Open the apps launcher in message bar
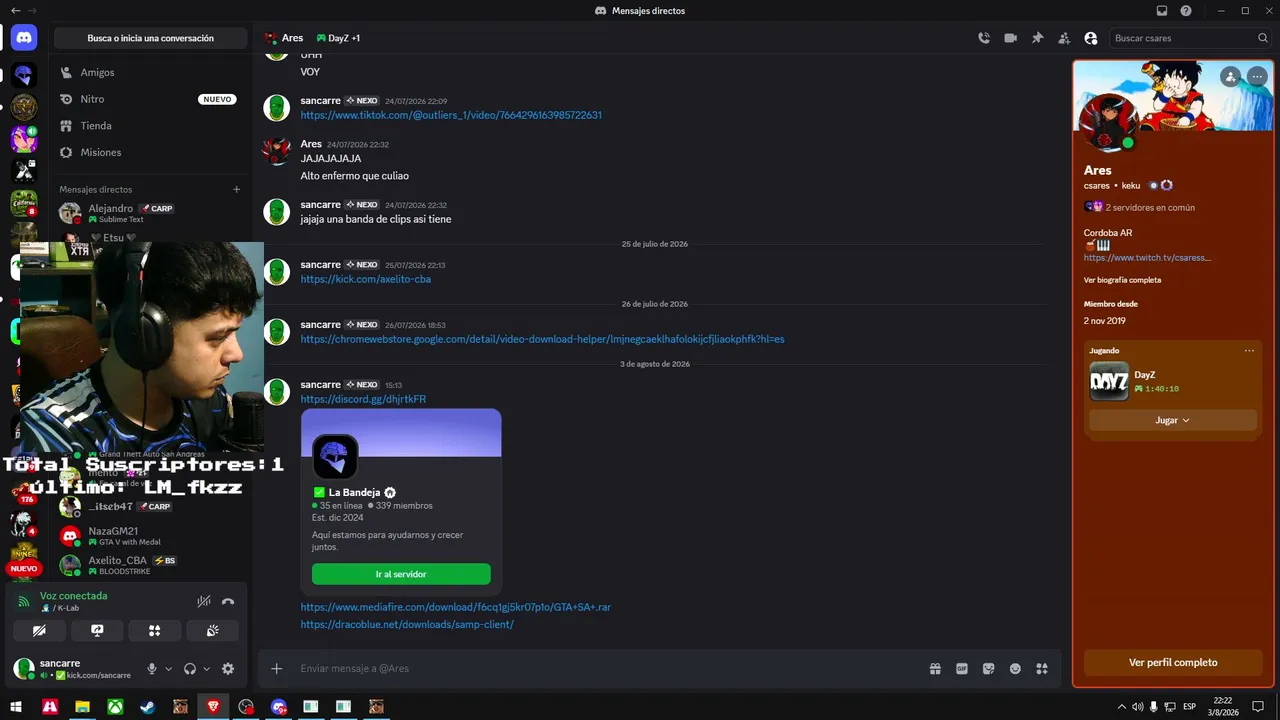1280x720 pixels. (1041, 668)
